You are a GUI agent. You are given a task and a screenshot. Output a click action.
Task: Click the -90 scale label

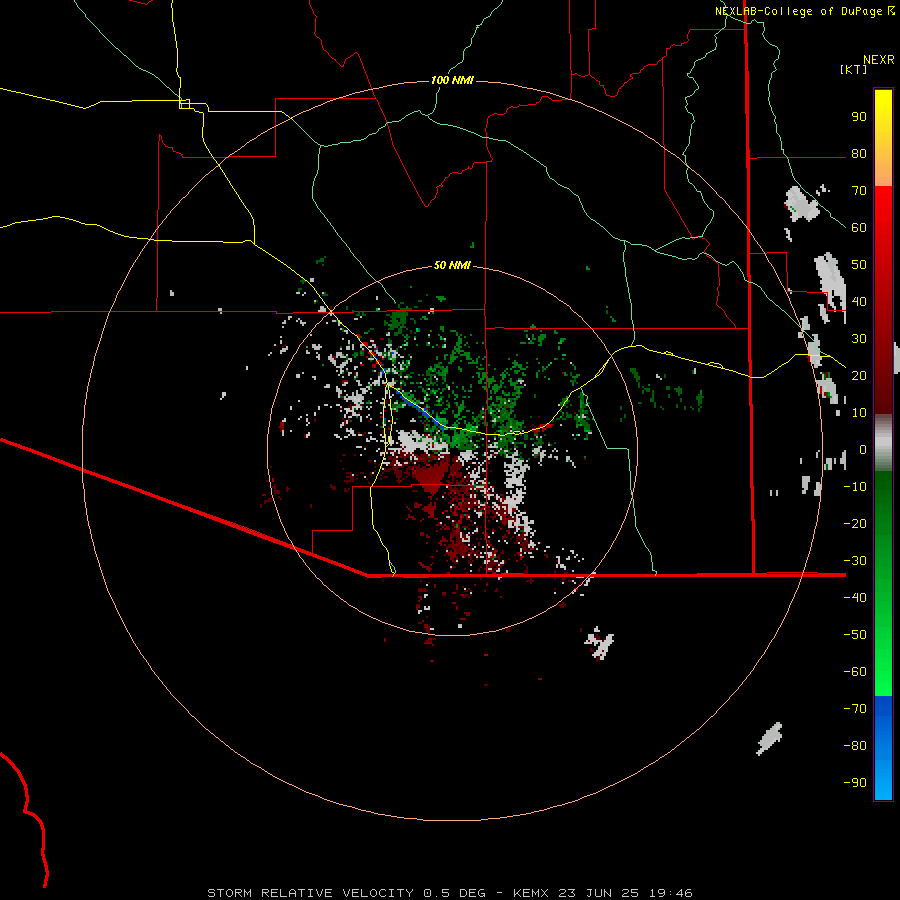click(x=855, y=783)
